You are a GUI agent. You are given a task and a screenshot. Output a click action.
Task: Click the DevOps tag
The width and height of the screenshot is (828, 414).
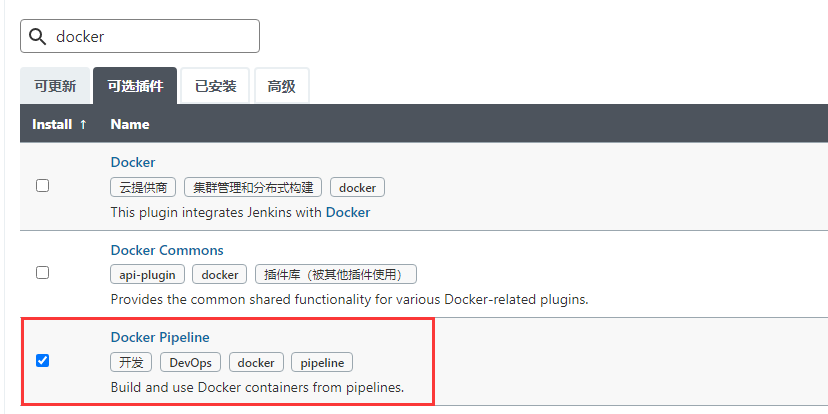click(x=191, y=362)
